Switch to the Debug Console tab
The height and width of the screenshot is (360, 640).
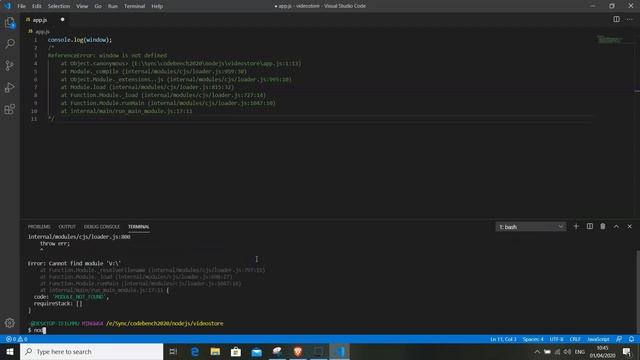coord(102,227)
